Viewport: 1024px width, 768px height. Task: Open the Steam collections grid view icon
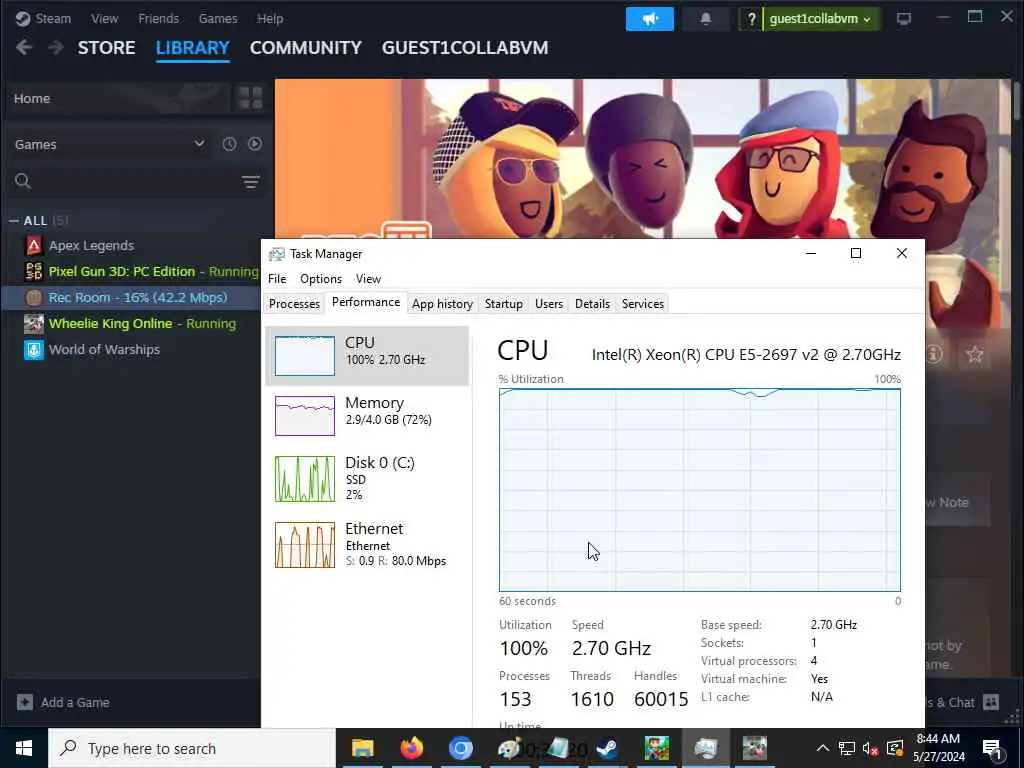250,98
